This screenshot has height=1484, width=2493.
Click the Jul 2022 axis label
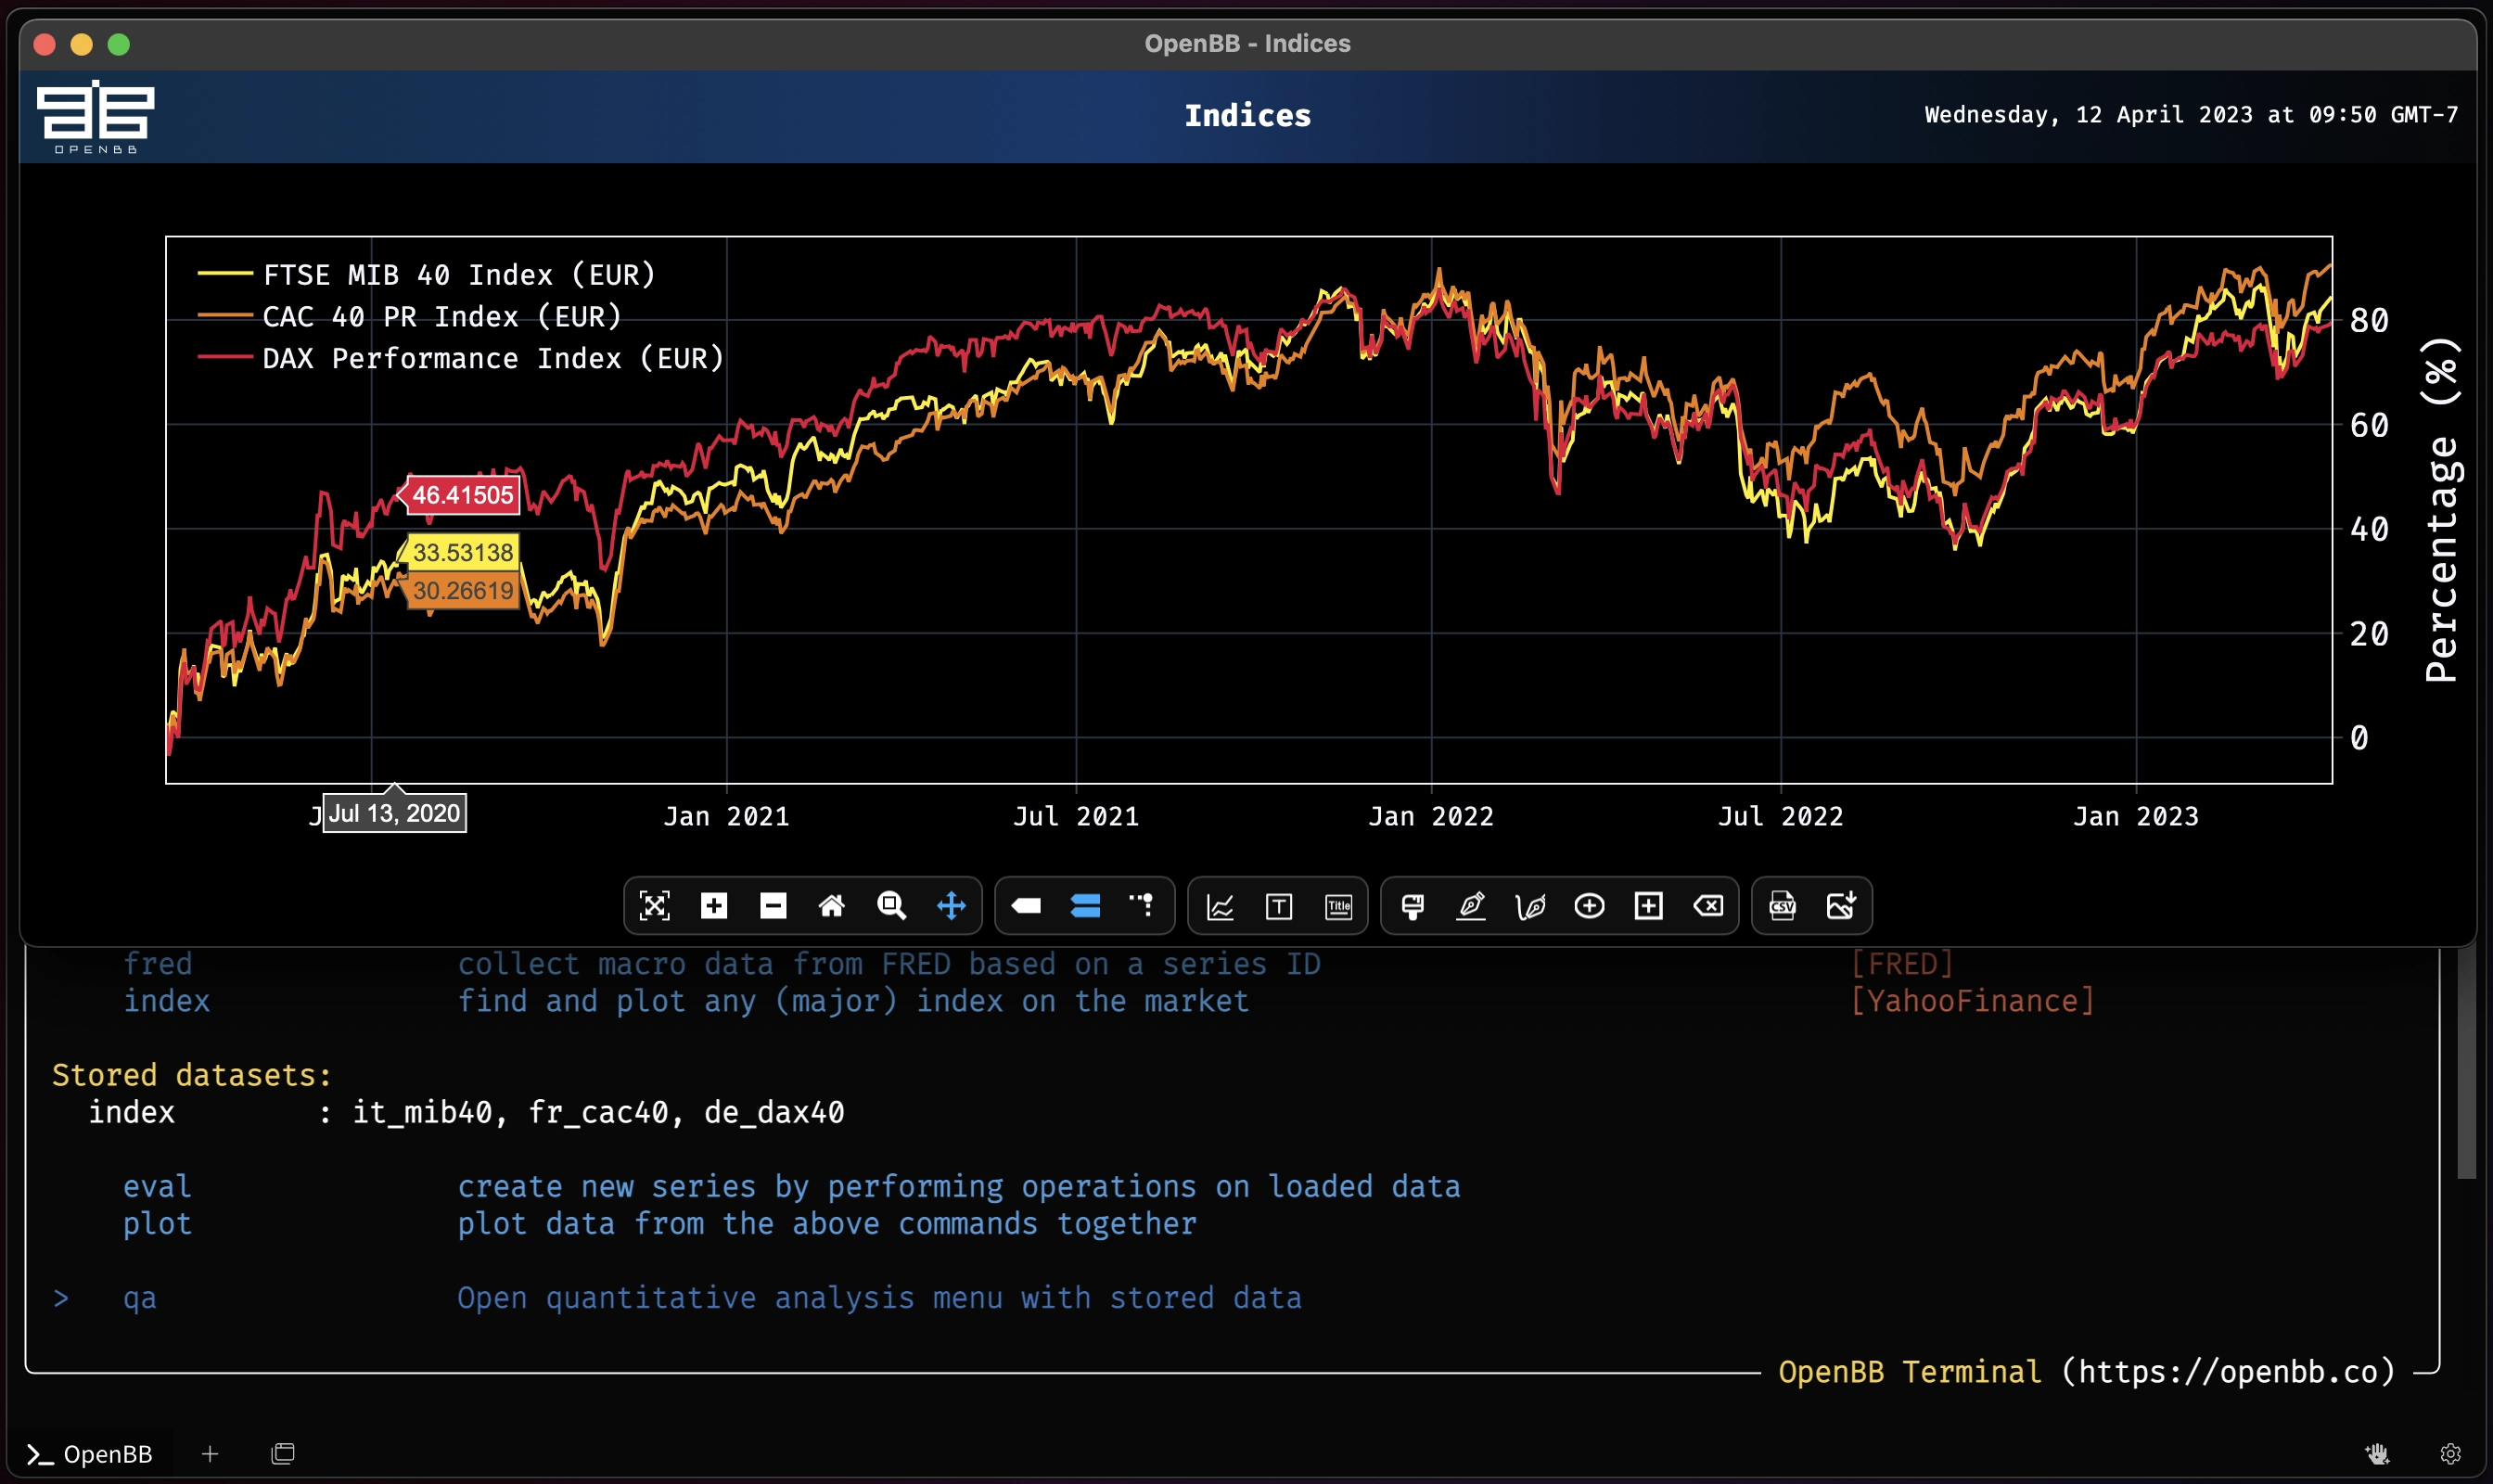[x=1781, y=816]
